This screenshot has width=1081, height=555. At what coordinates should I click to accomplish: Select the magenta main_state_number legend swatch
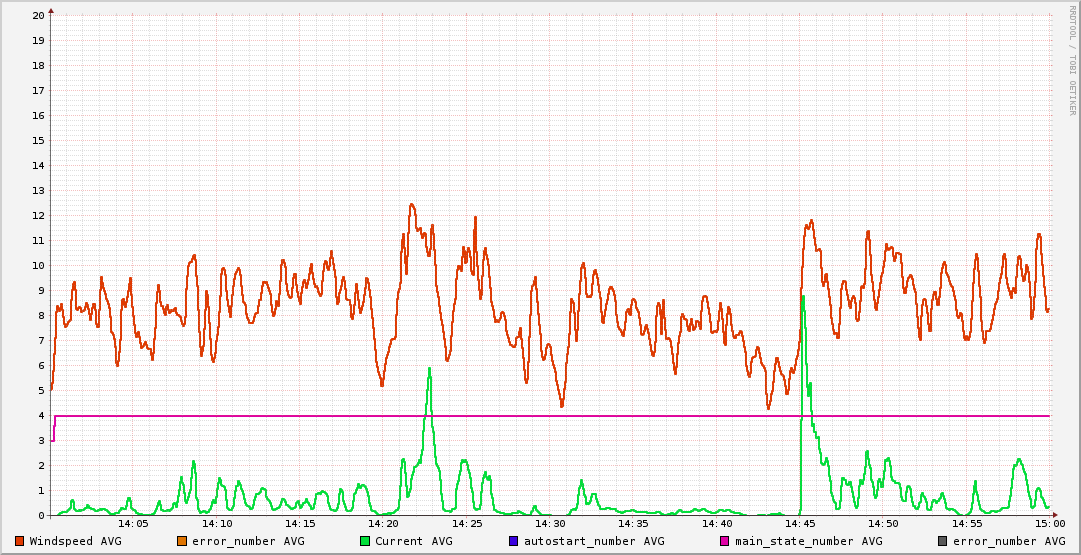(725, 541)
